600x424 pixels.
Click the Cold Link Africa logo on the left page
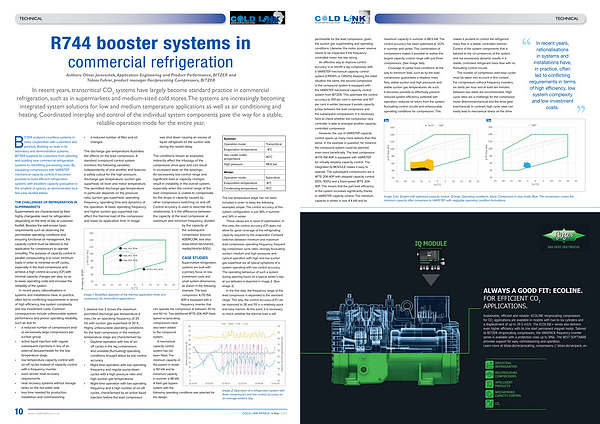[x=257, y=18]
